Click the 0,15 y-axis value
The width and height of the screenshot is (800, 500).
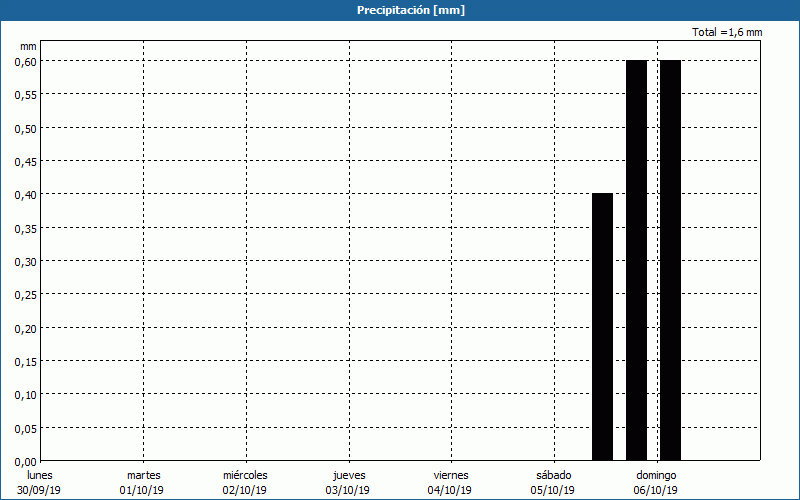tap(26, 362)
